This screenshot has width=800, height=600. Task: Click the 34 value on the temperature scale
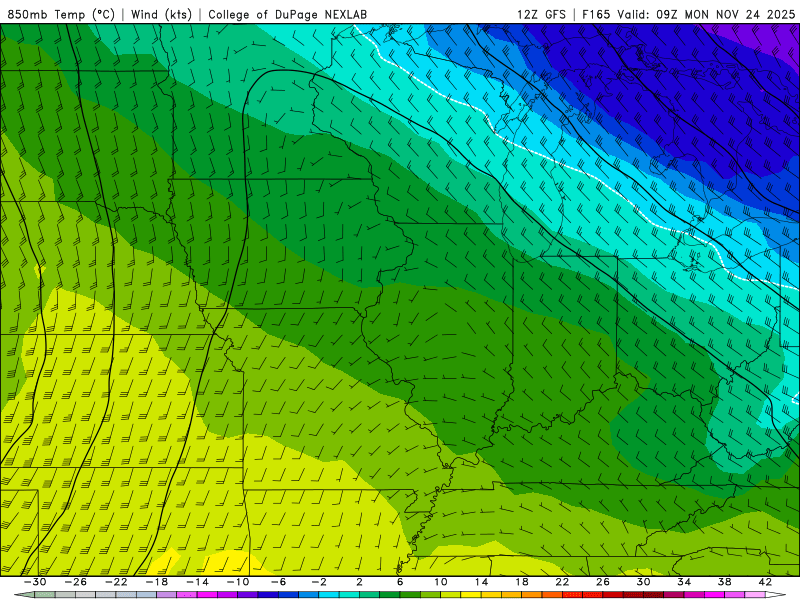click(684, 582)
